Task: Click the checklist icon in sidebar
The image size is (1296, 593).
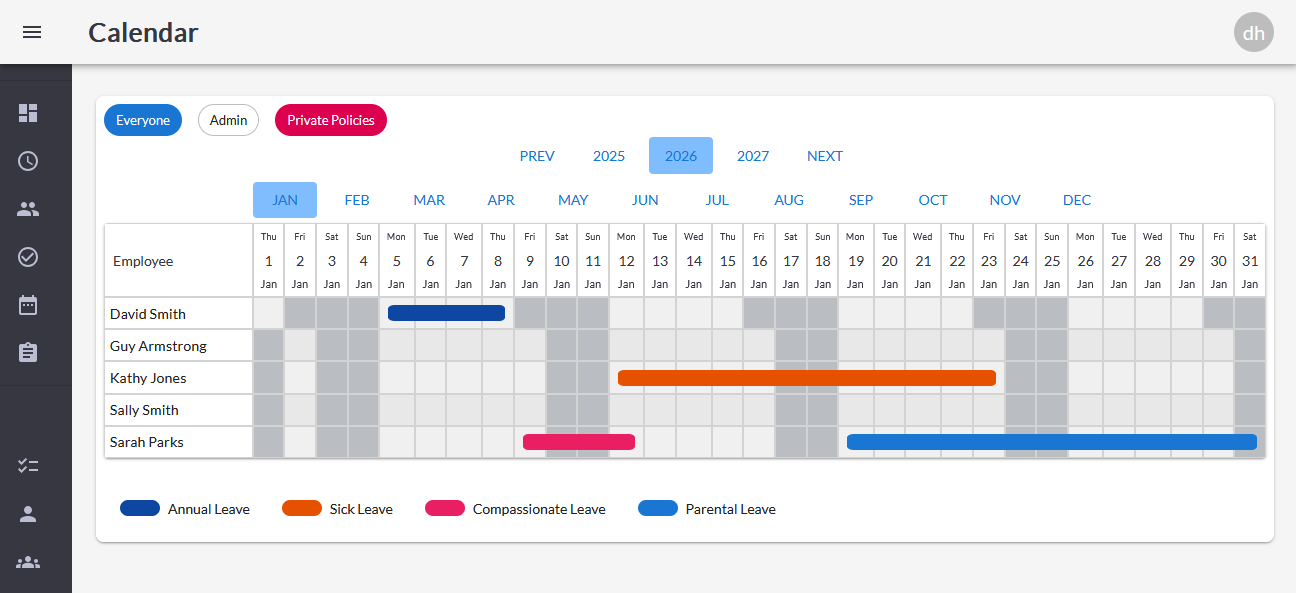Action: (28, 466)
